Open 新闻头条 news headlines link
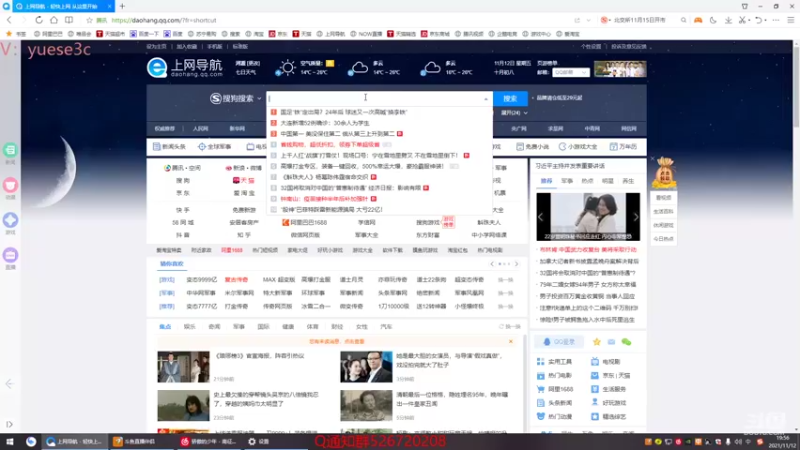Screen dimensions: 800x450 [169, 147]
